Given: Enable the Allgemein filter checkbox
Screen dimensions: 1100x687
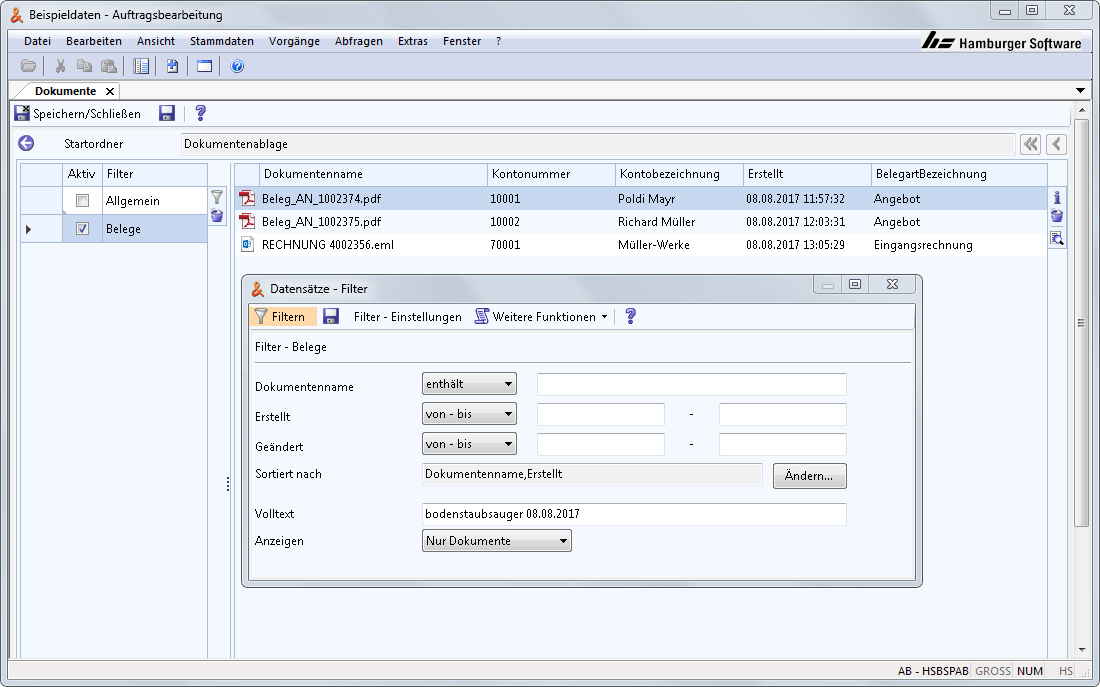Looking at the screenshot, I should click(x=82, y=201).
